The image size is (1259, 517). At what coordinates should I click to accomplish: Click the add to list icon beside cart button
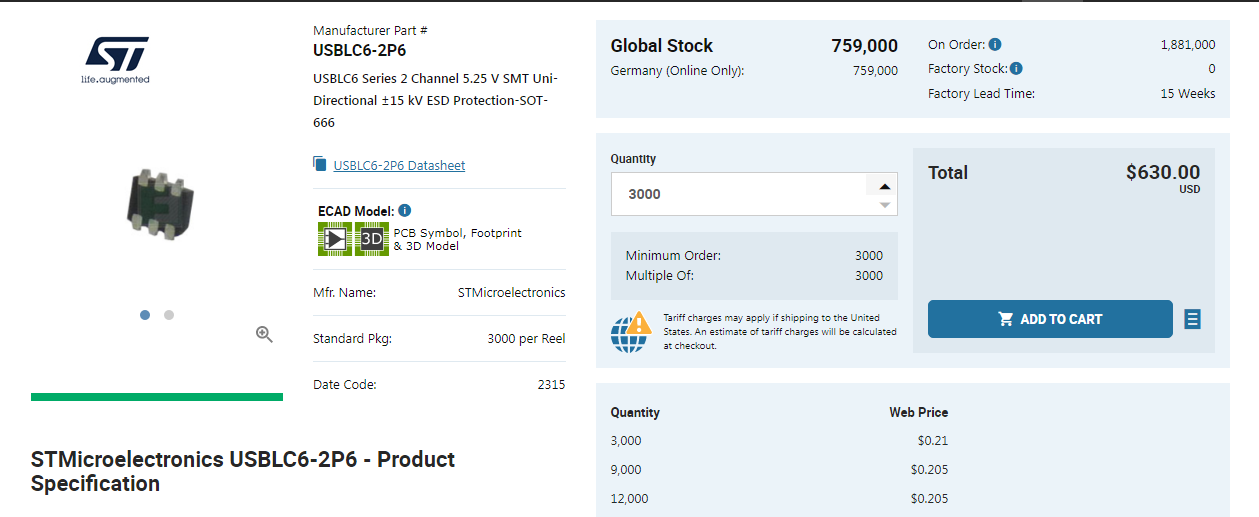click(1192, 319)
